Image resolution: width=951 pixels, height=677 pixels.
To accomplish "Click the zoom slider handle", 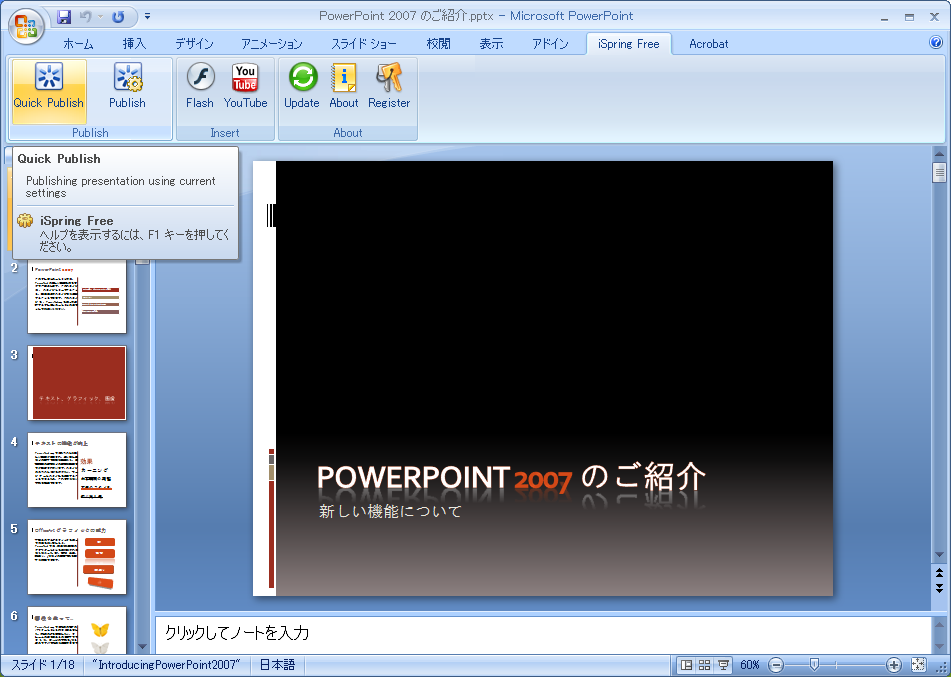I will pos(815,665).
